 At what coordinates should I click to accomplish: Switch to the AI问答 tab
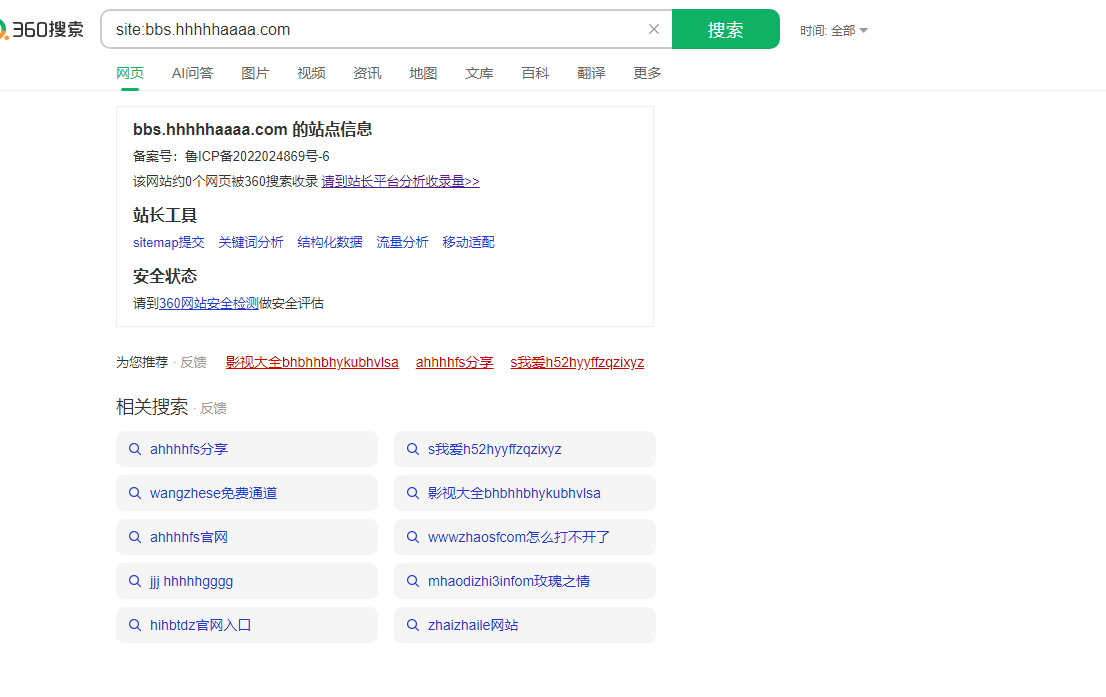point(193,73)
